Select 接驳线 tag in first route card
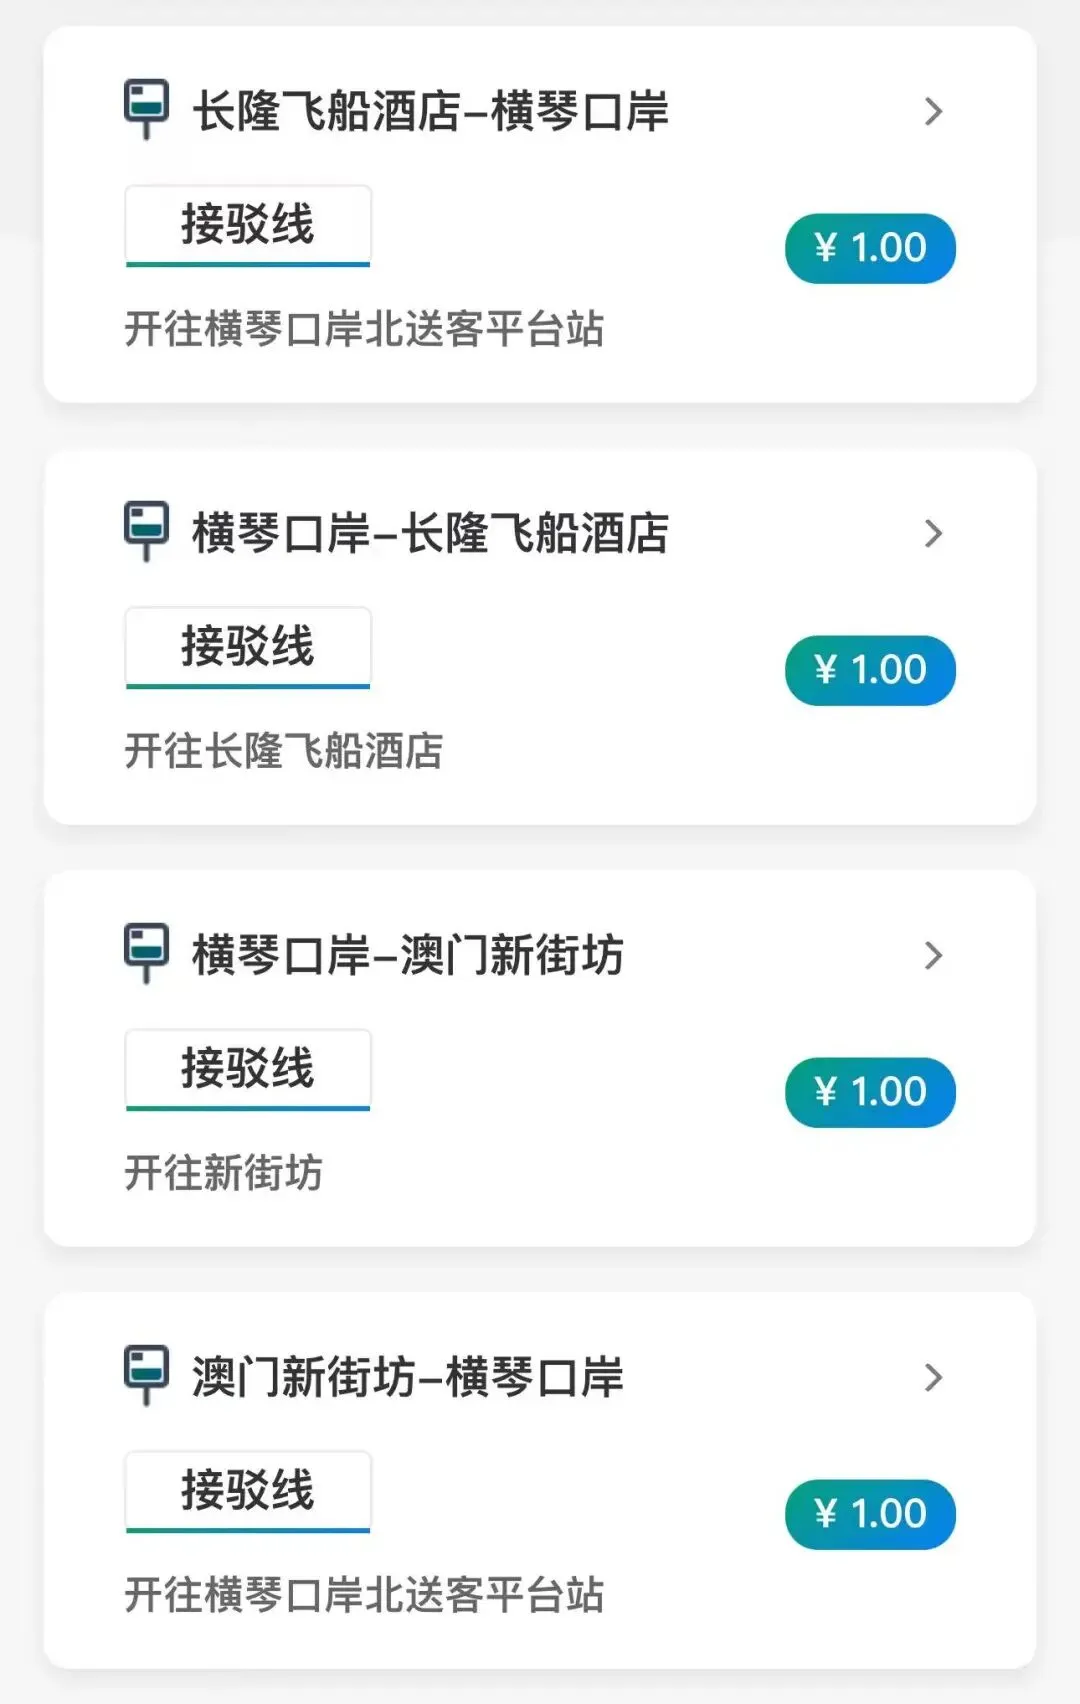 point(248,225)
